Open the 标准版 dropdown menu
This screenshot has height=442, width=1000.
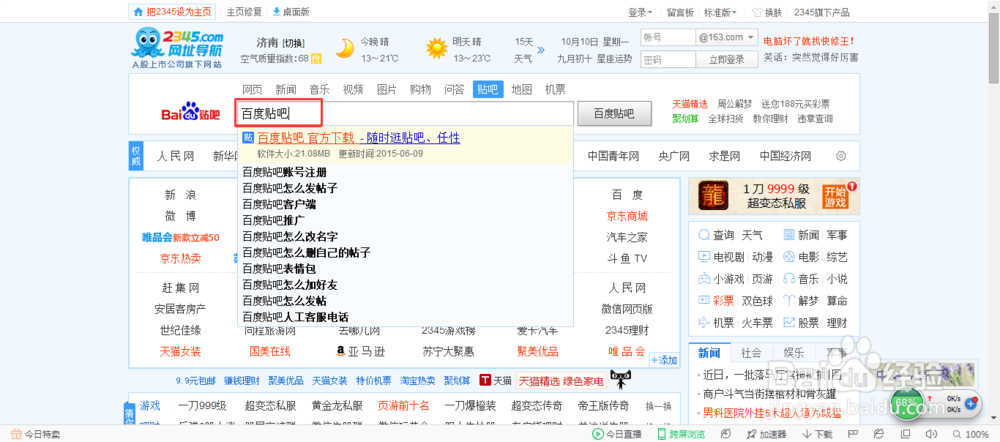tap(720, 12)
